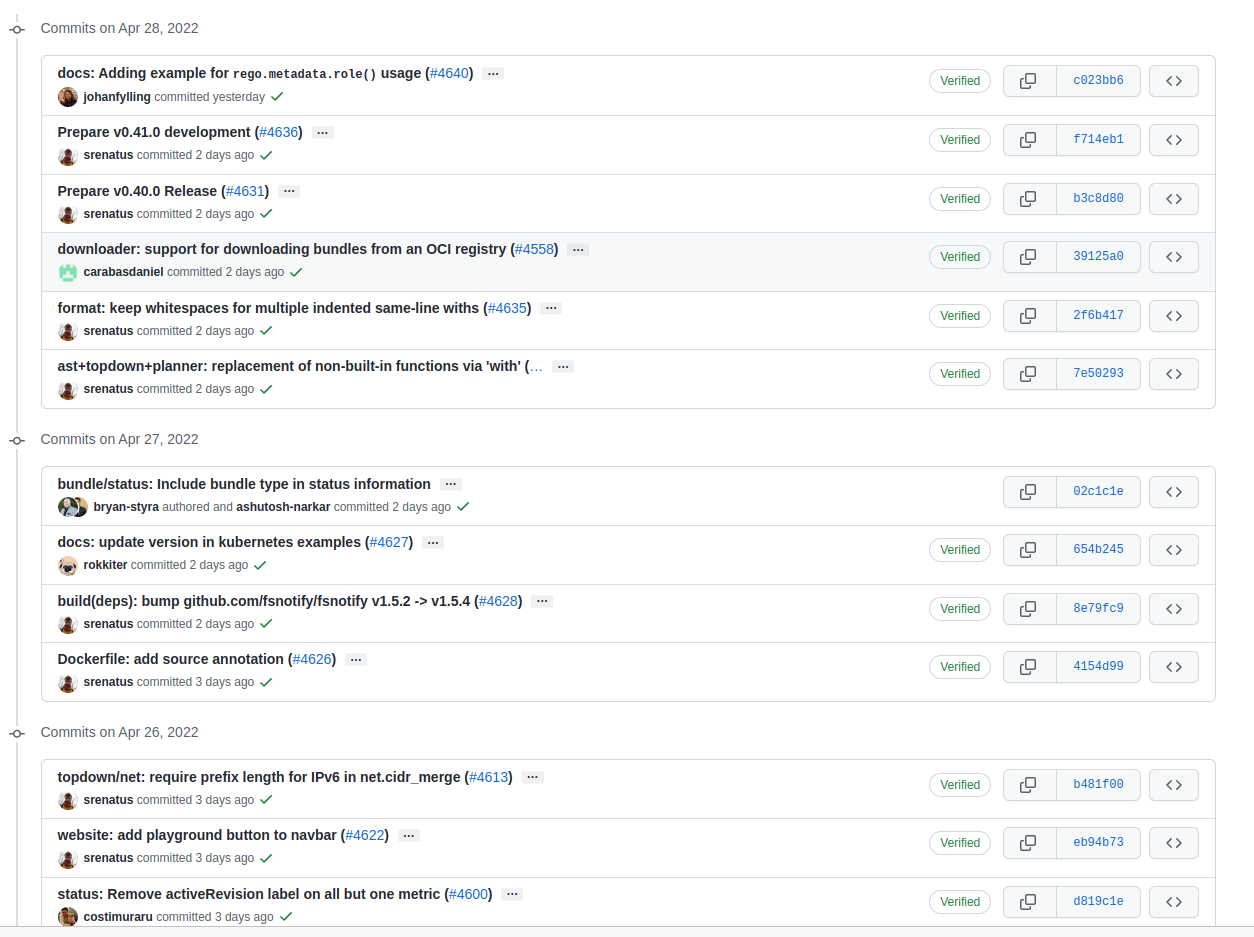Copy the SHA for commit 654b245
Image resolution: width=1254 pixels, height=937 pixels.
coord(1029,550)
